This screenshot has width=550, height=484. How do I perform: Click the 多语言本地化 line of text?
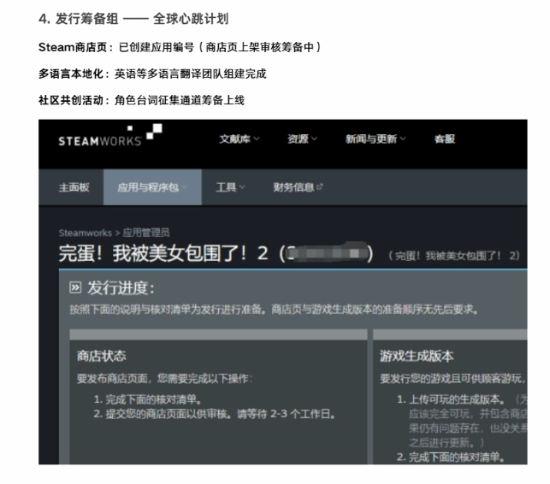[152, 74]
